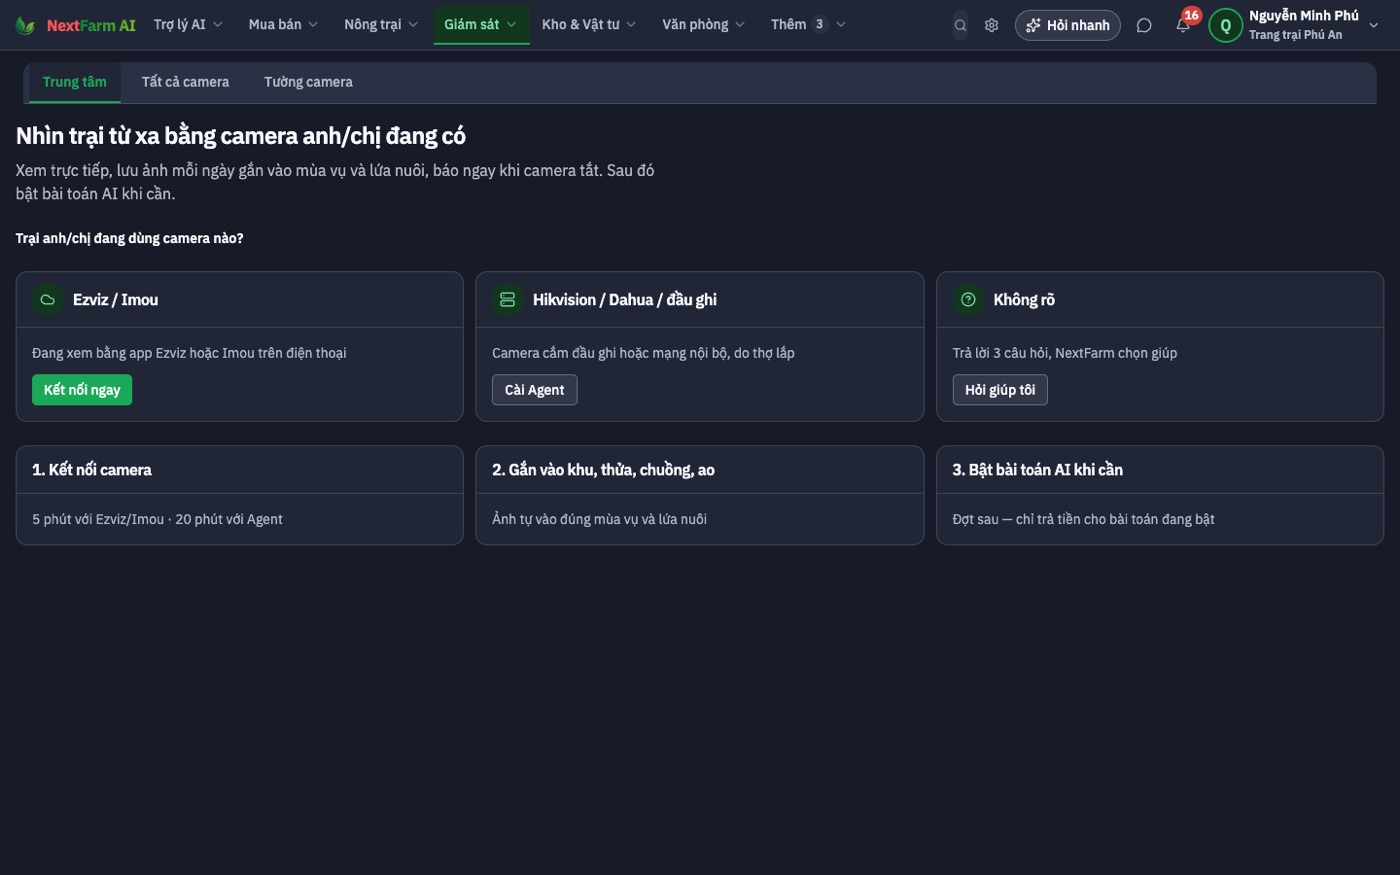Image resolution: width=1400 pixels, height=875 pixels.
Task: Click step 3. Bật bài toán AI card
Action: (1160, 495)
